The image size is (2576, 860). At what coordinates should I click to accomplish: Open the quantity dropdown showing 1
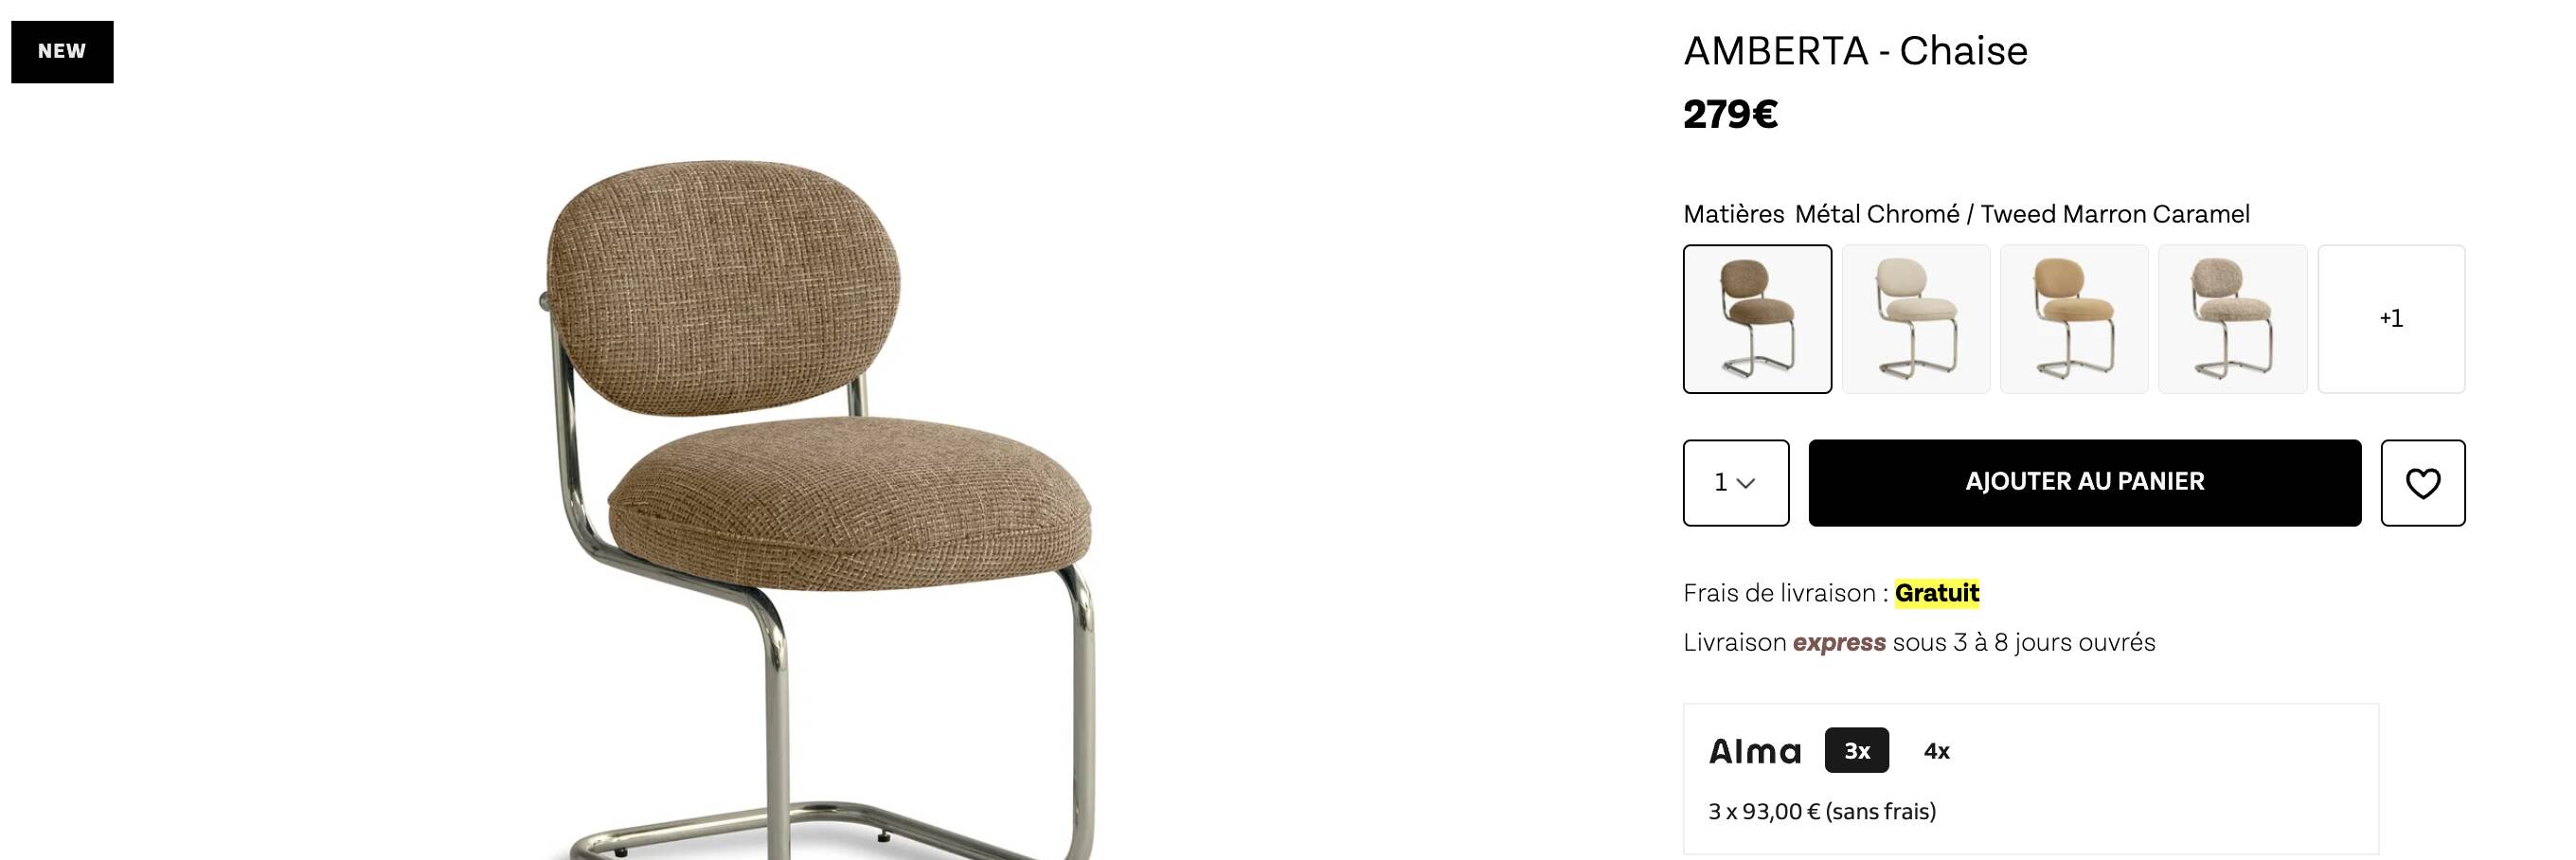point(1736,483)
